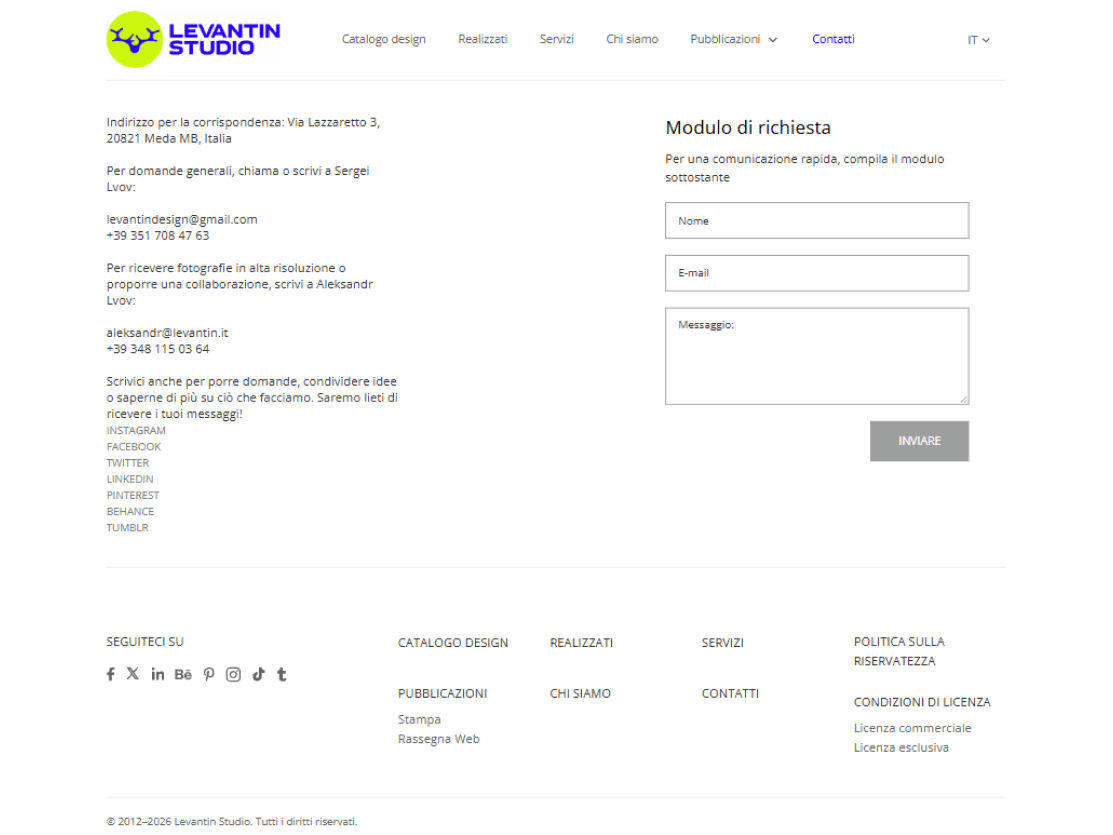1113x835 pixels.
Task: Open PUBBLICAZIONI in the footer
Action: point(442,694)
